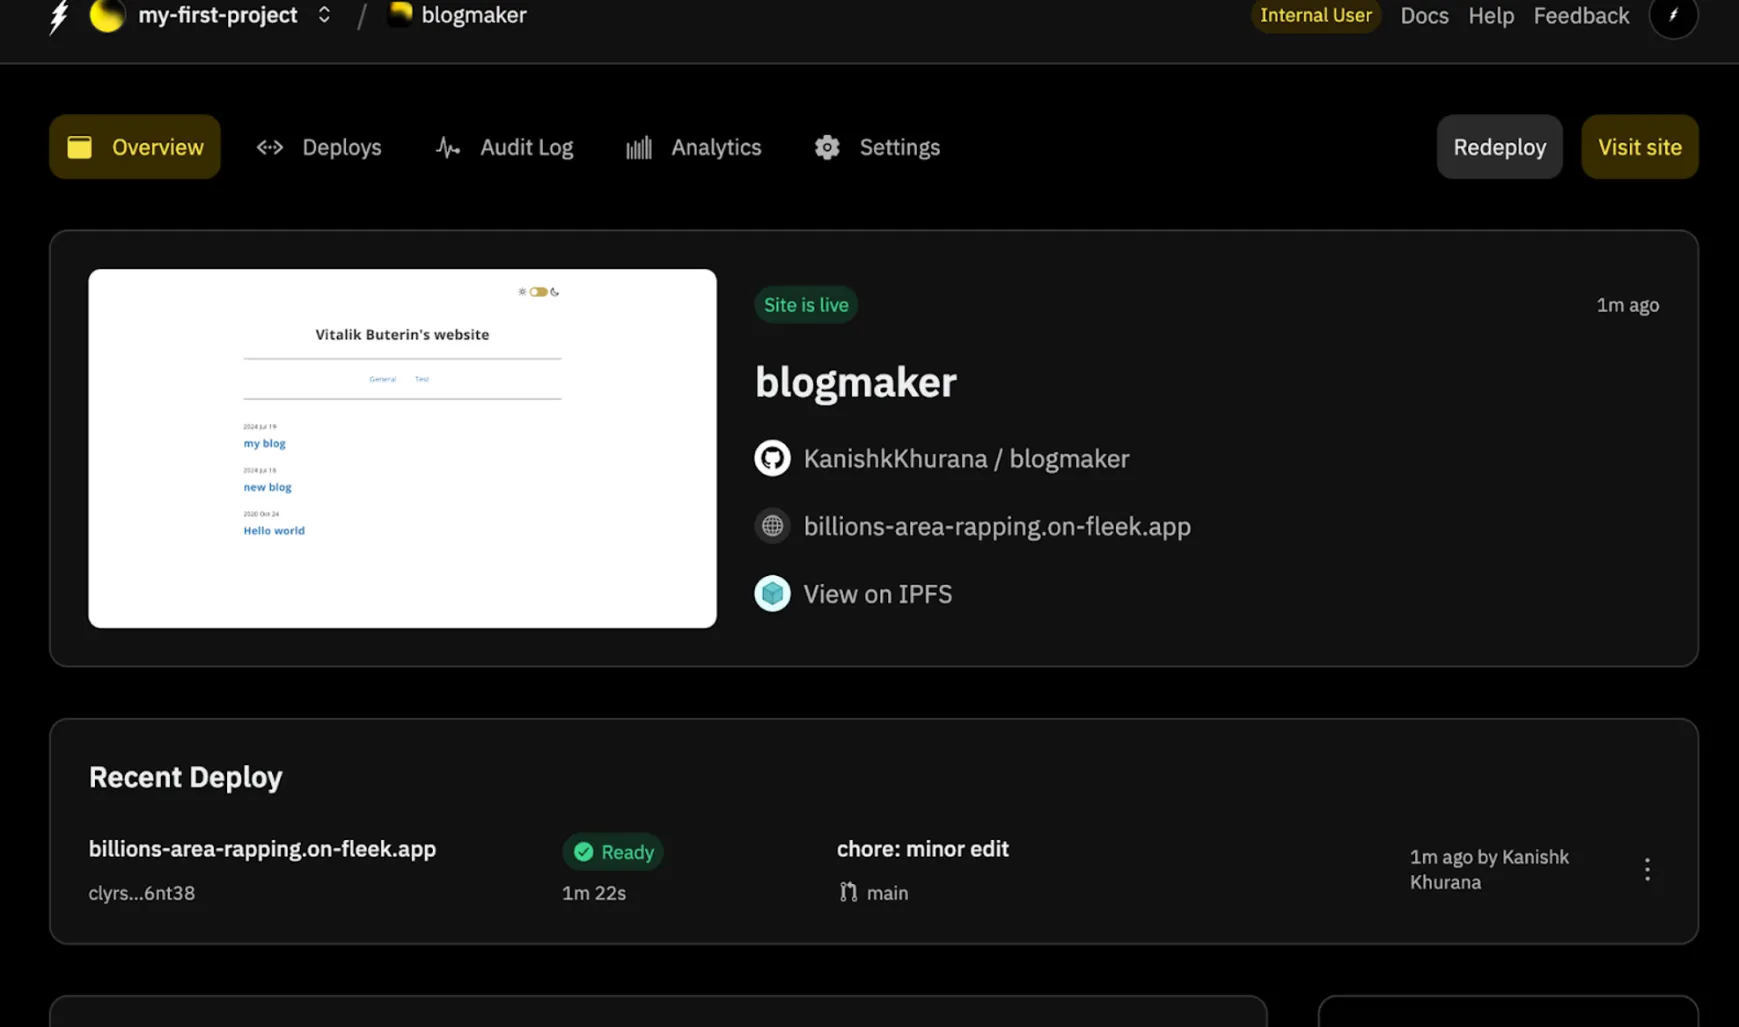This screenshot has height=1027, width=1739.
Task: Click the my-first-project yellow avatar icon
Action: click(x=107, y=15)
